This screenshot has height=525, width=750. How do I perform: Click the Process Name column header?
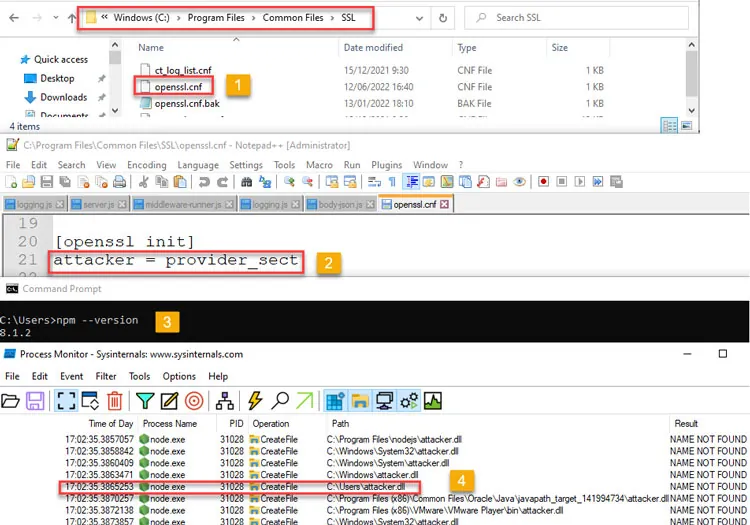click(170, 424)
